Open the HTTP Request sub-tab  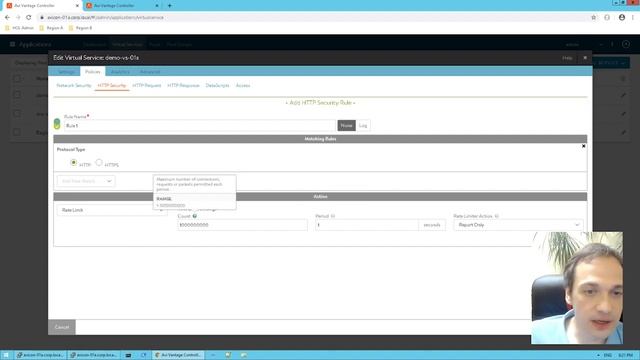(x=147, y=85)
